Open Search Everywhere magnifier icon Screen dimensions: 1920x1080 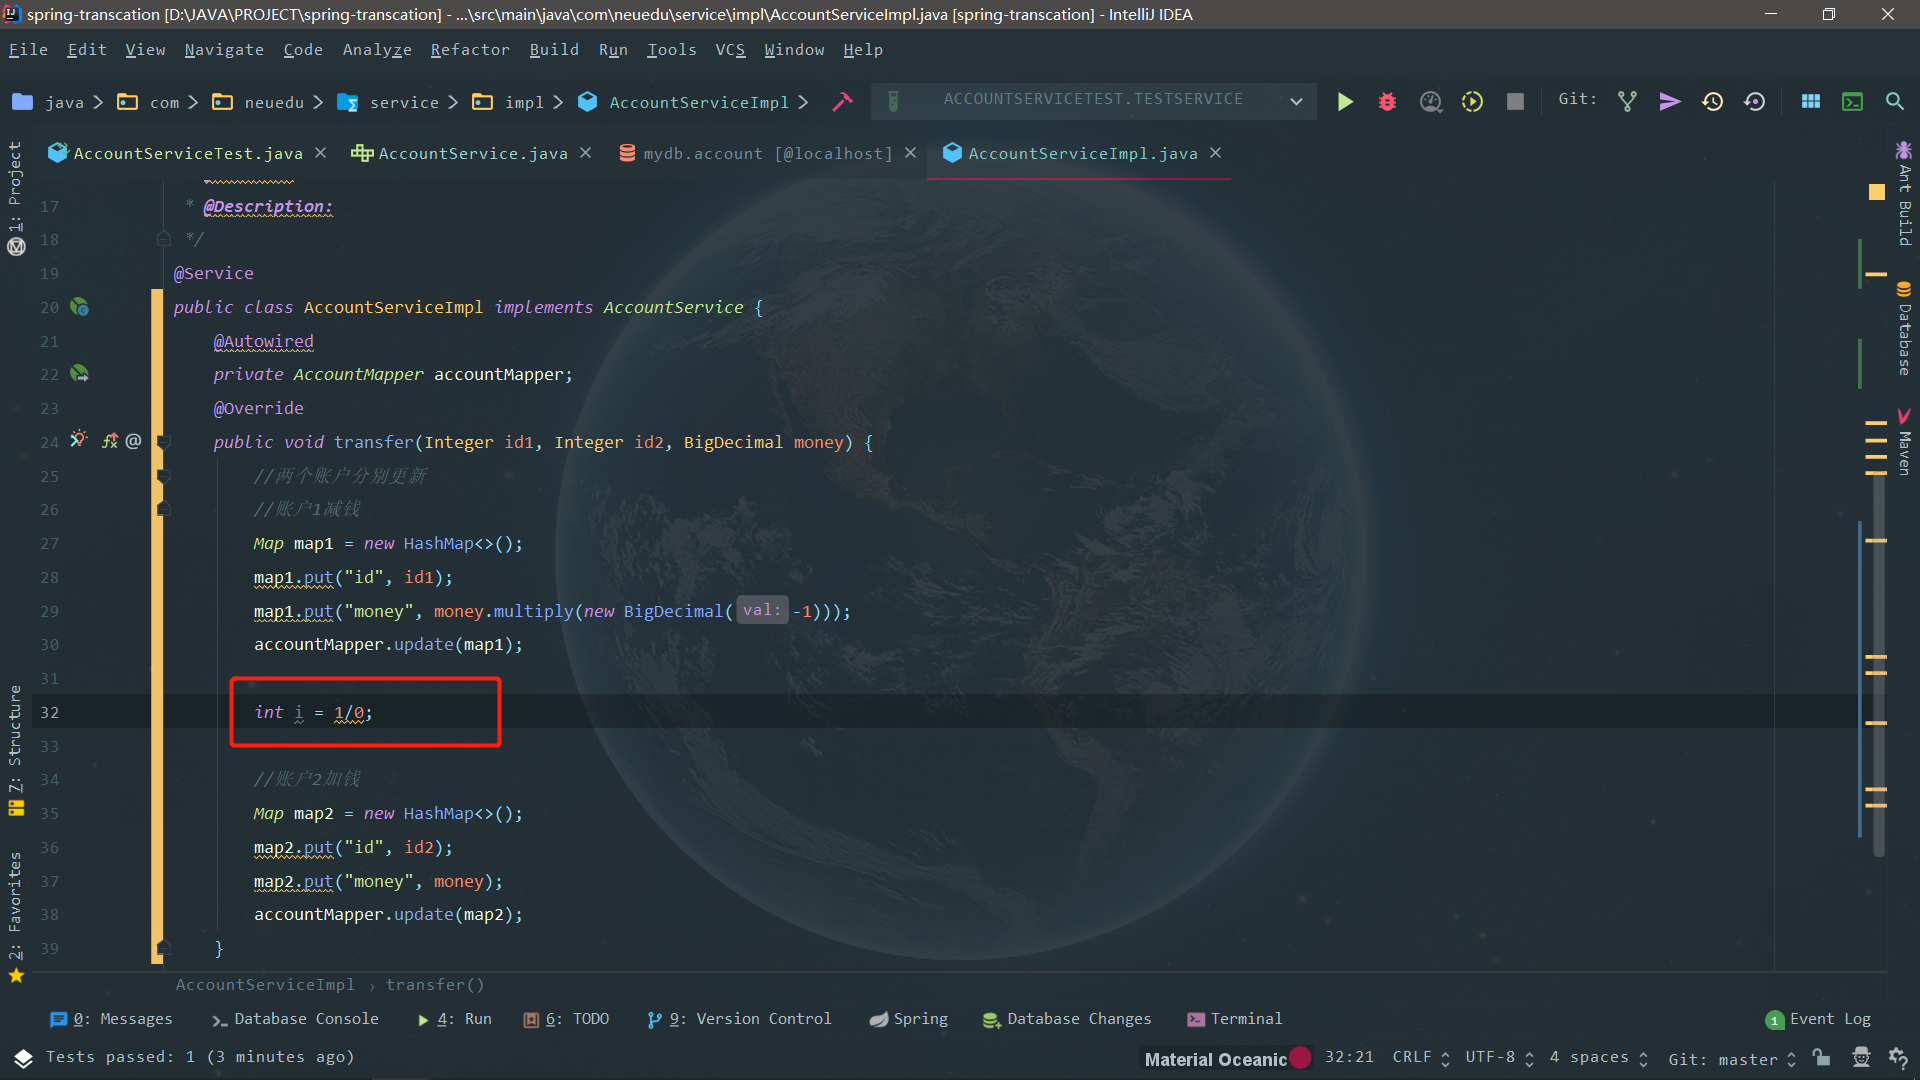1894,101
